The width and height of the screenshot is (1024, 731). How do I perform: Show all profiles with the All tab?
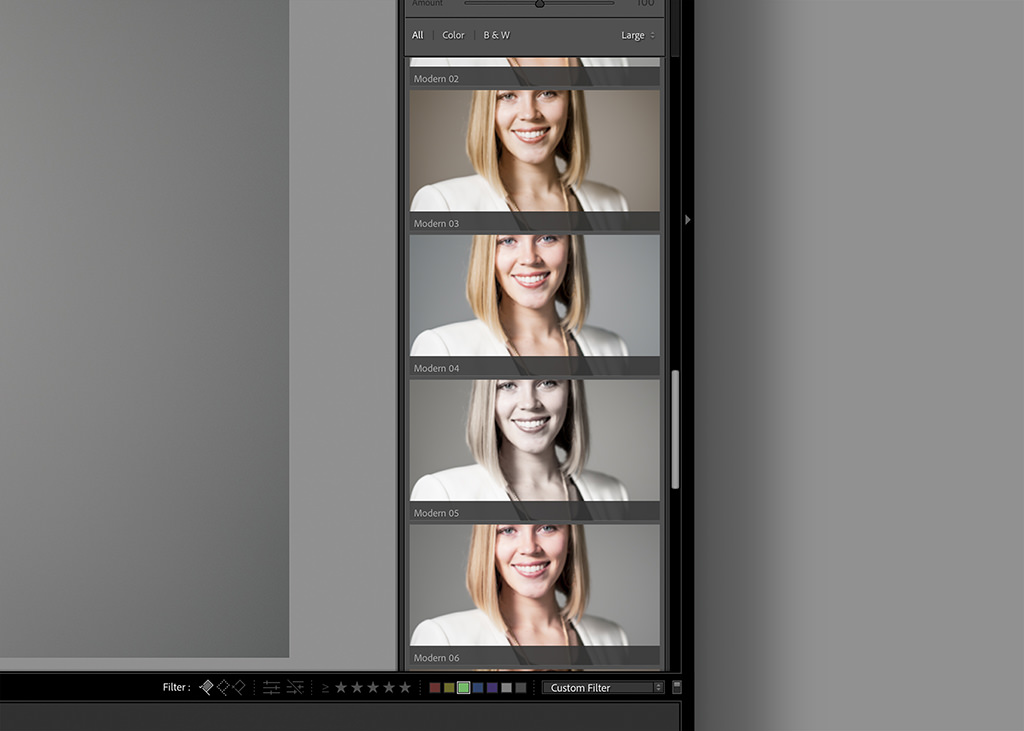coord(417,35)
